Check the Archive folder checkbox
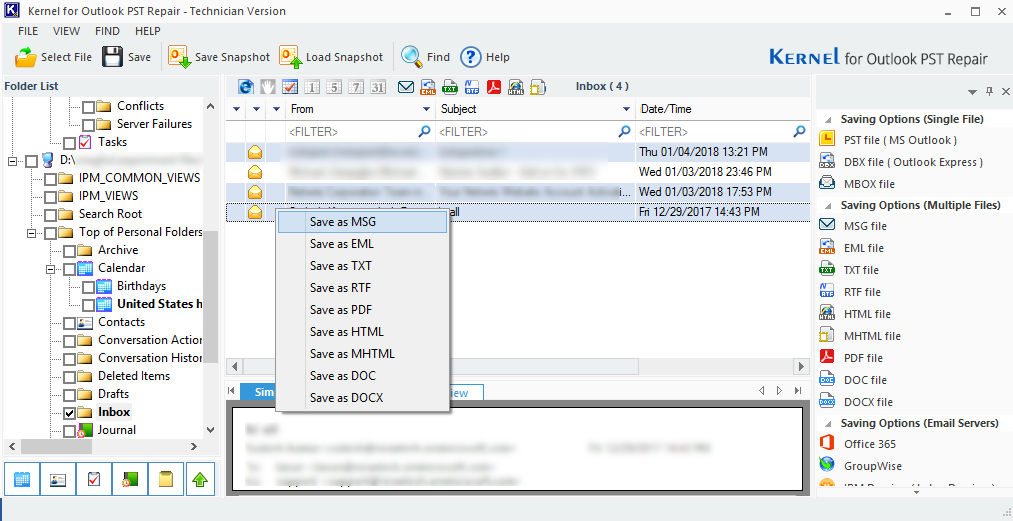Screen dimensions: 1013x521 70,250
